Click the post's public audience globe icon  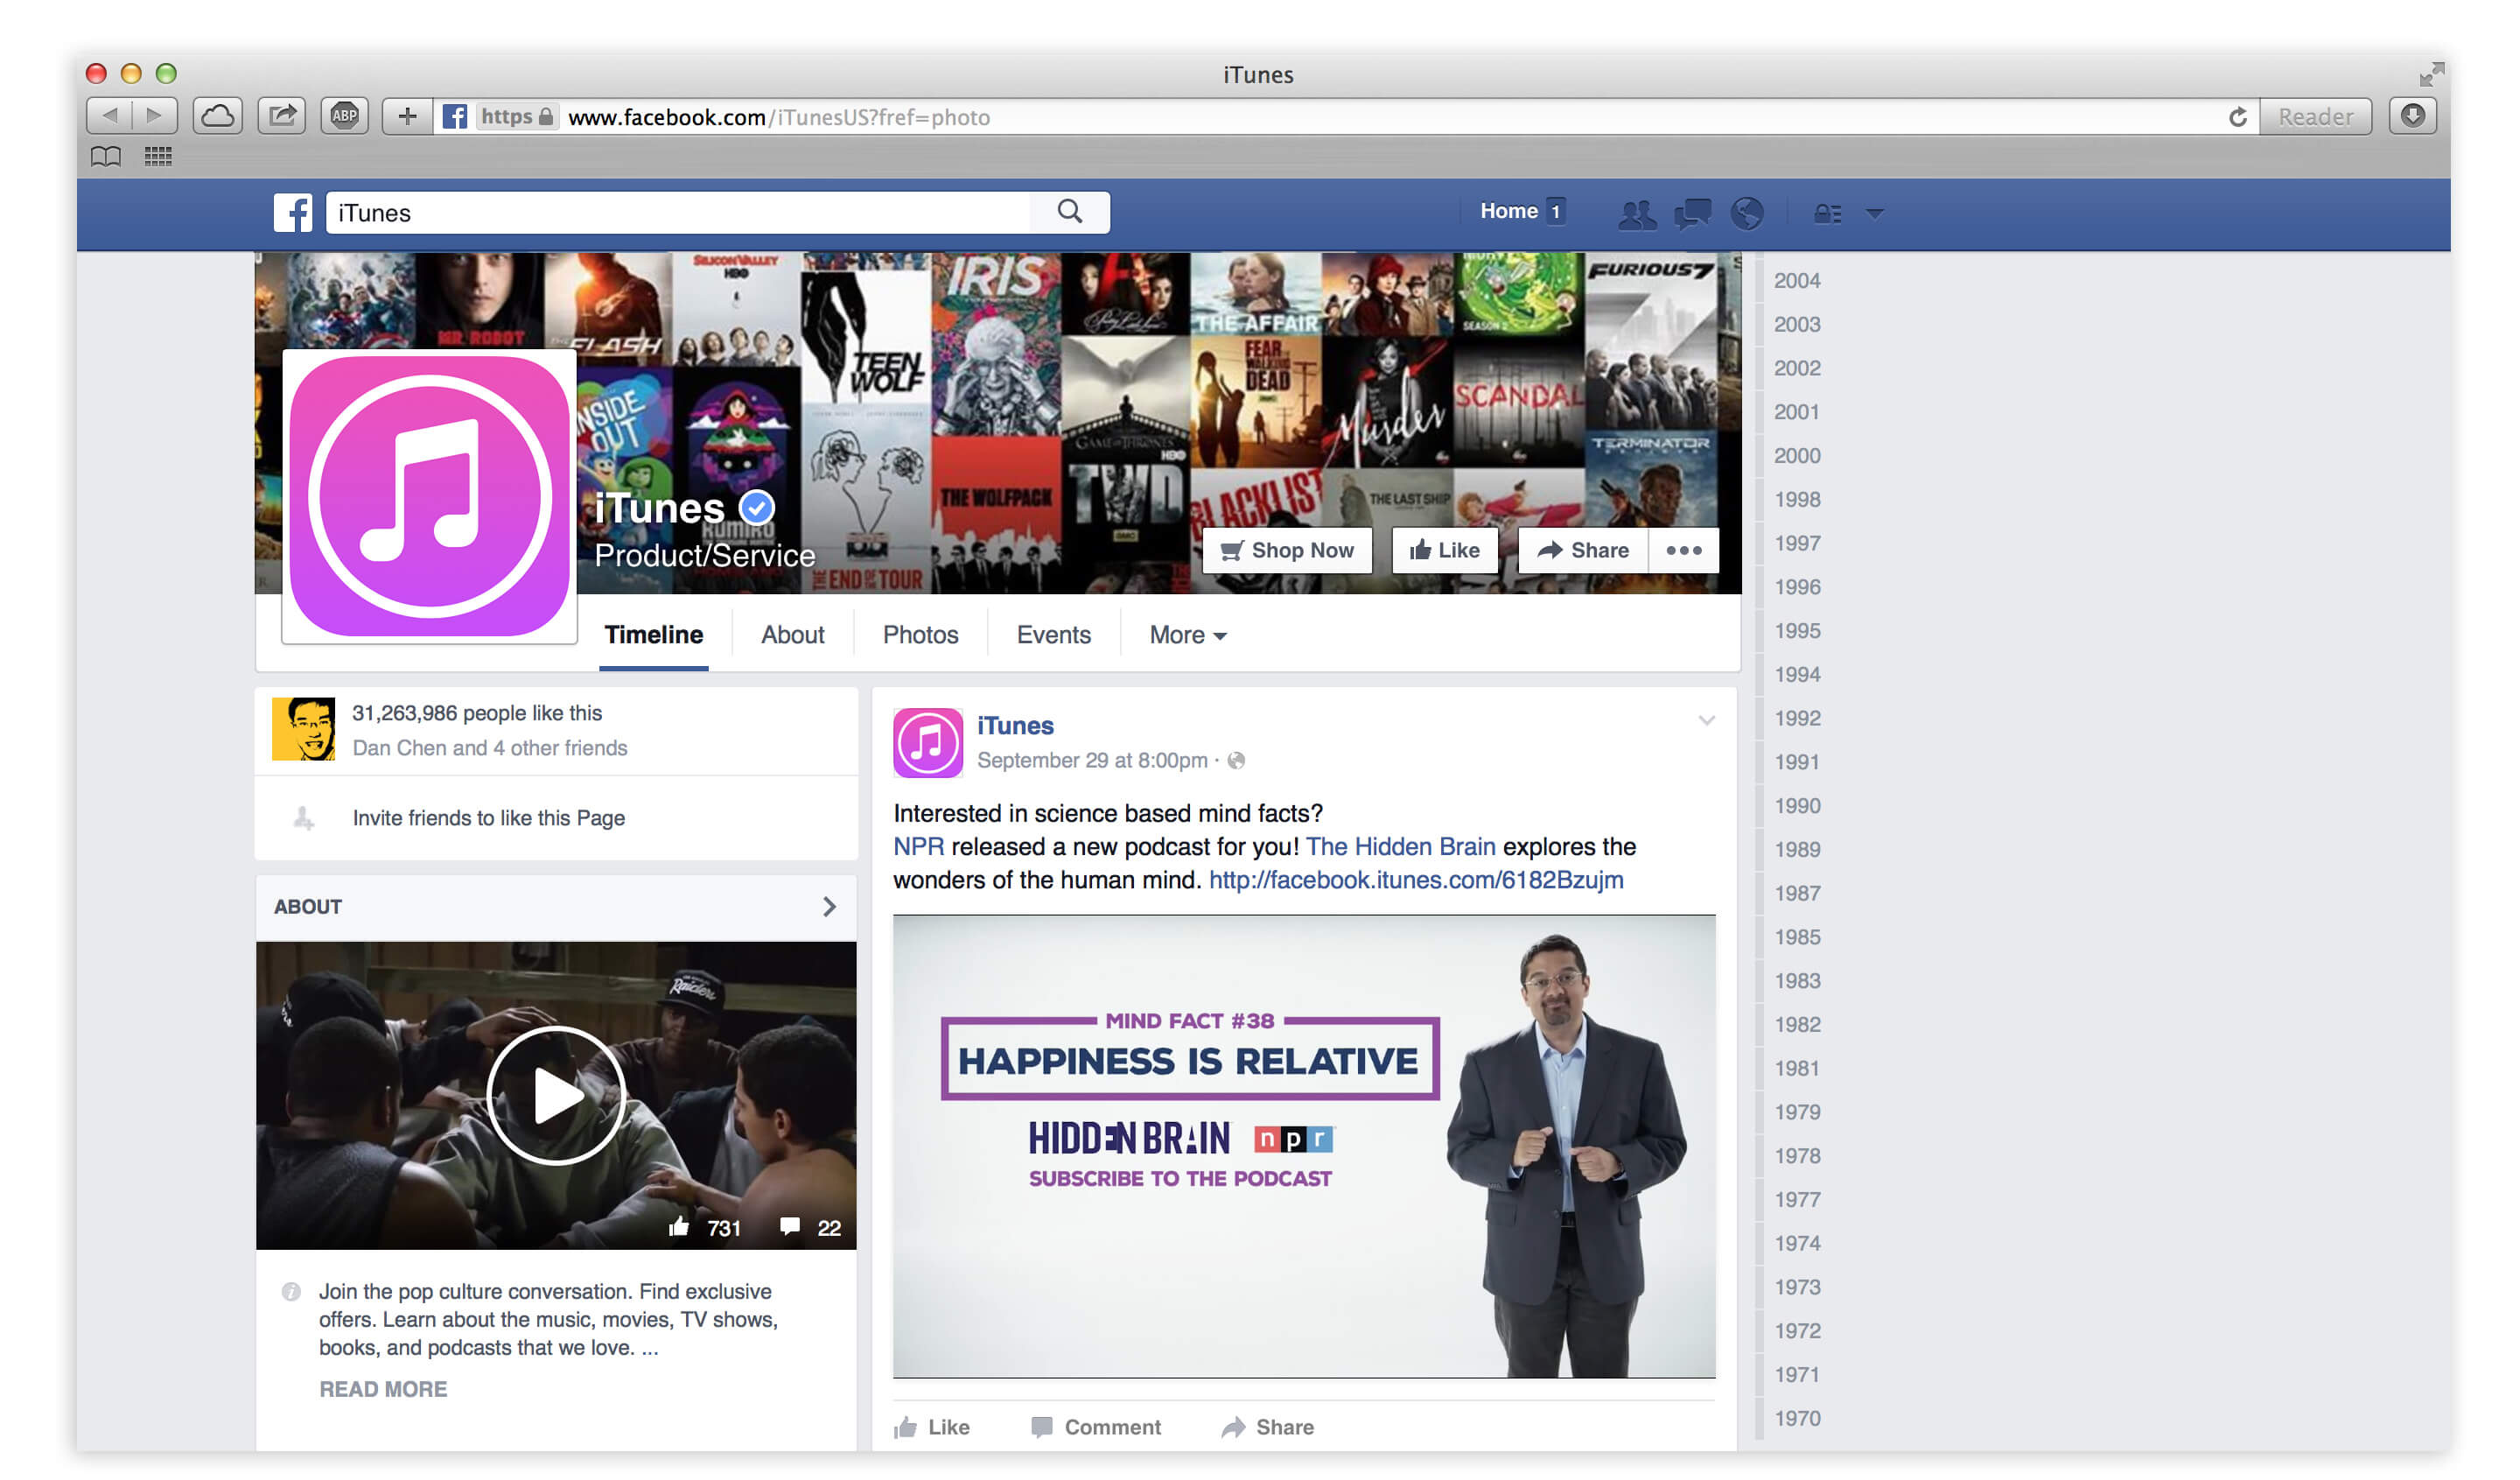[1237, 761]
